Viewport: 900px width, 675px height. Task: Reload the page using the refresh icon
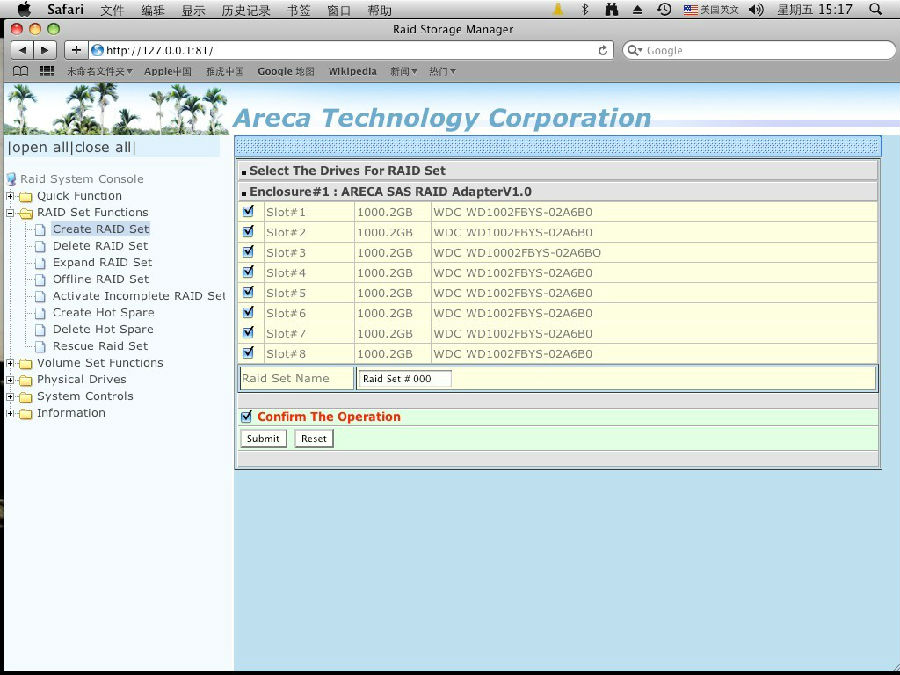coord(603,50)
